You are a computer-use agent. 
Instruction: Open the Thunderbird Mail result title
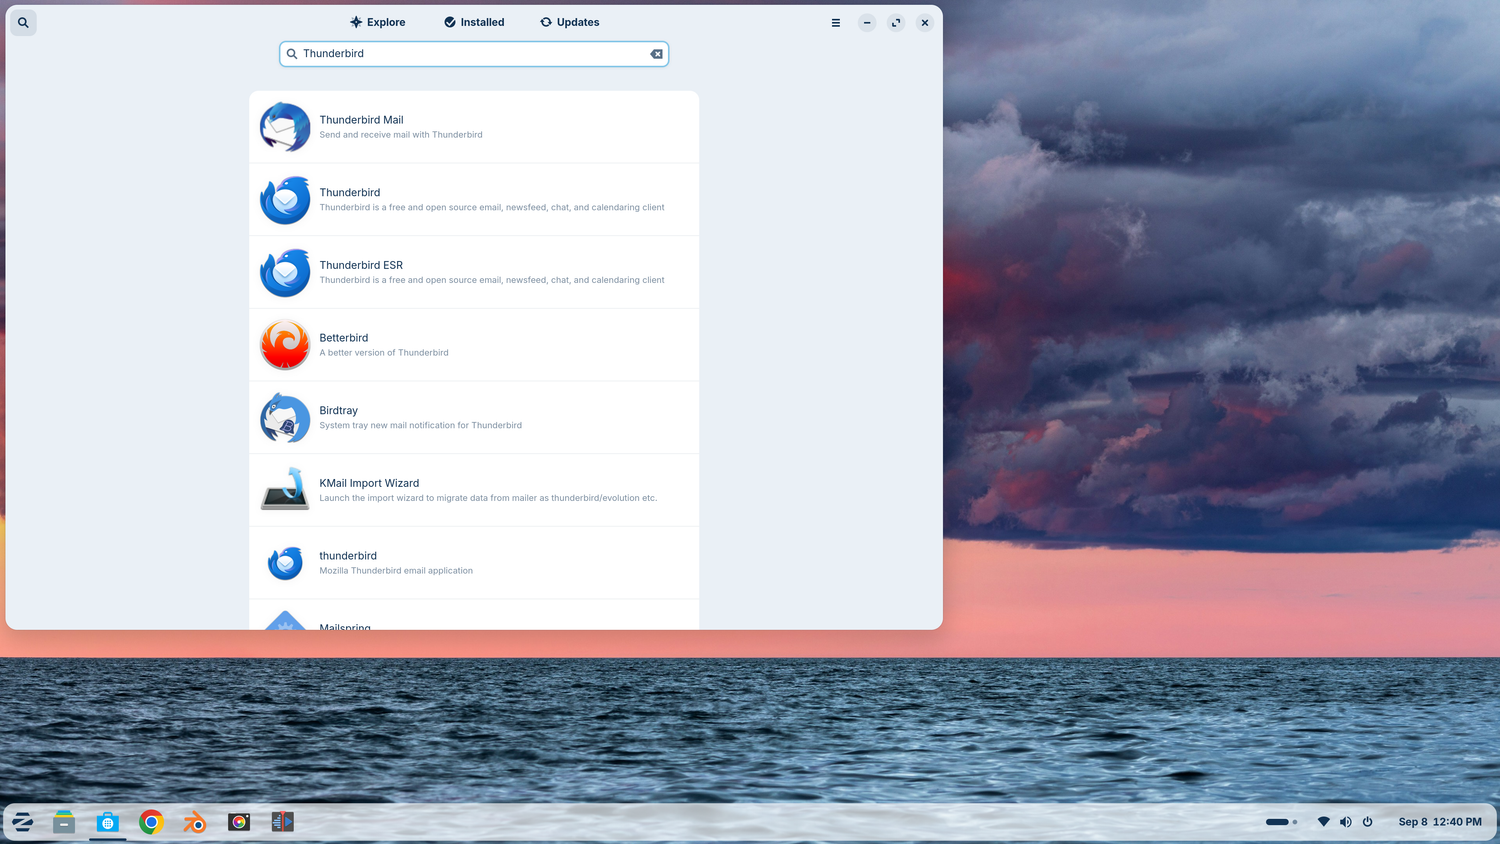361,120
